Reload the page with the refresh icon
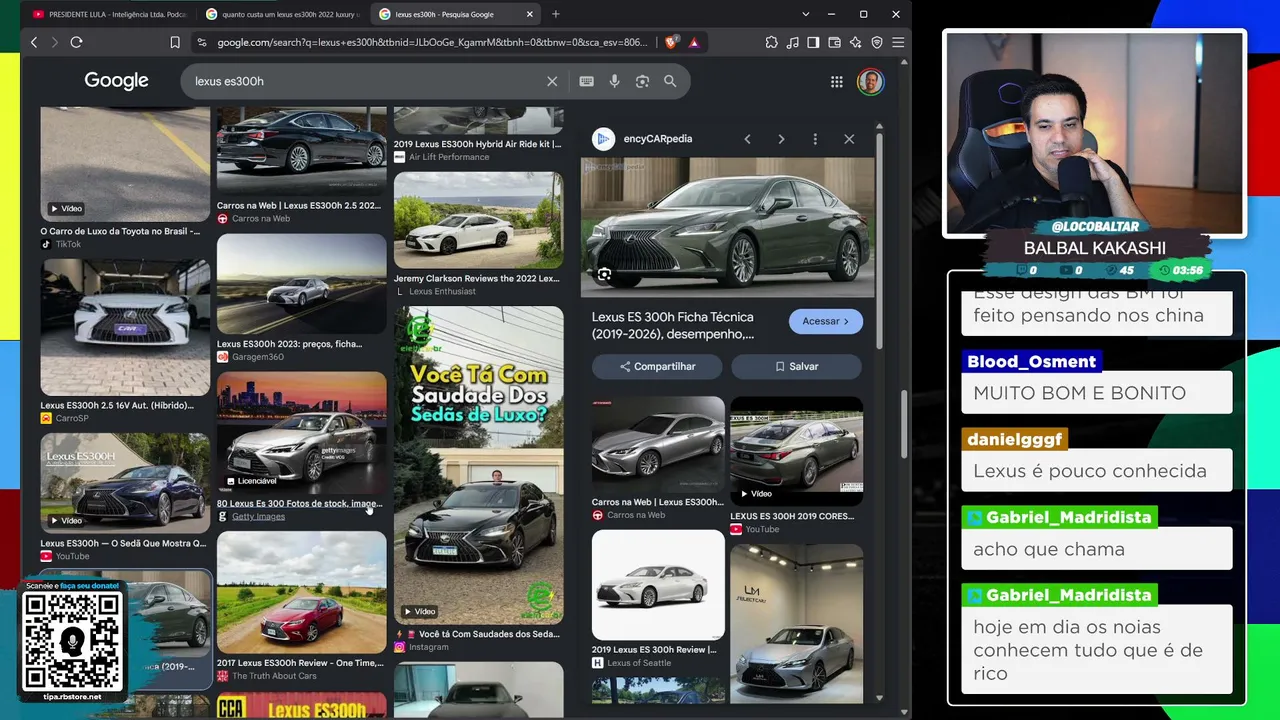 (76, 42)
